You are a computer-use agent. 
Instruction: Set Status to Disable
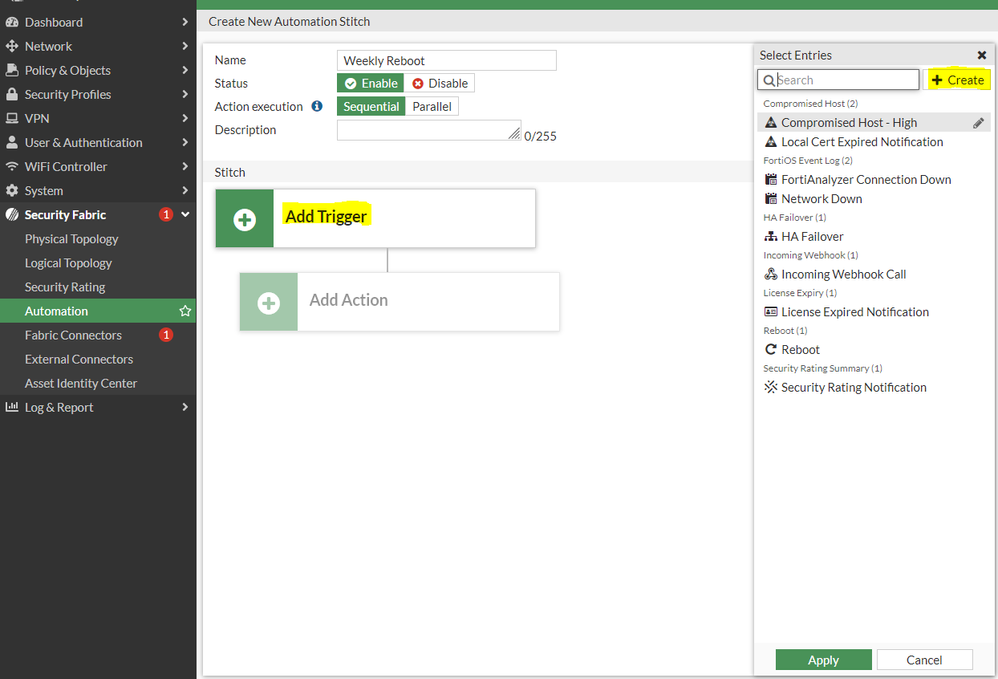click(x=439, y=83)
